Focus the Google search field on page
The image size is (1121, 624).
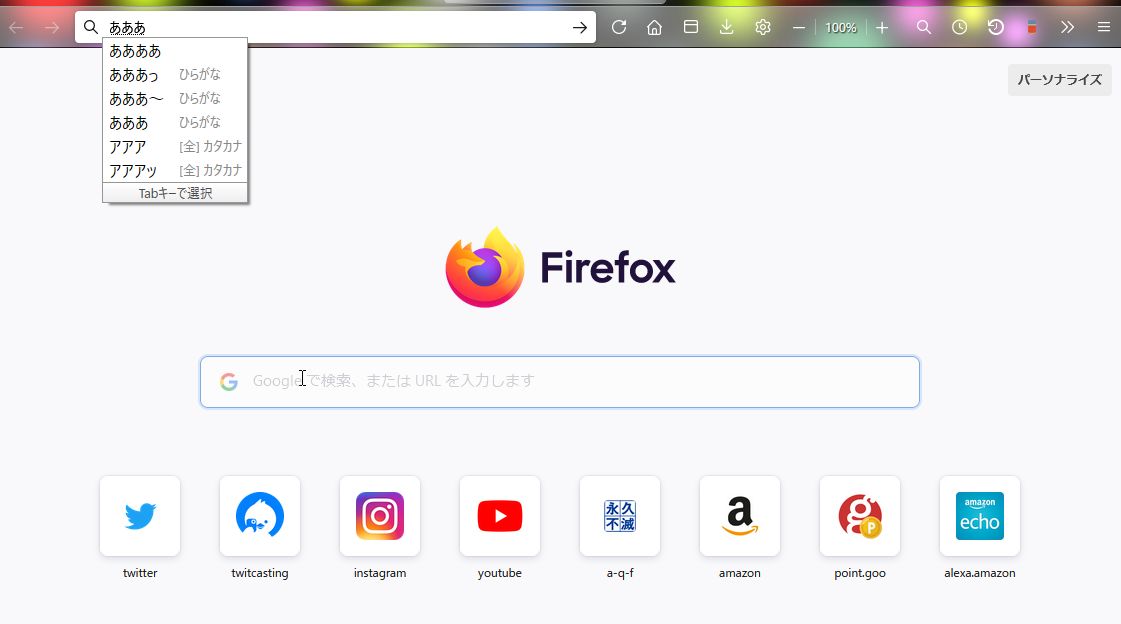coord(560,382)
